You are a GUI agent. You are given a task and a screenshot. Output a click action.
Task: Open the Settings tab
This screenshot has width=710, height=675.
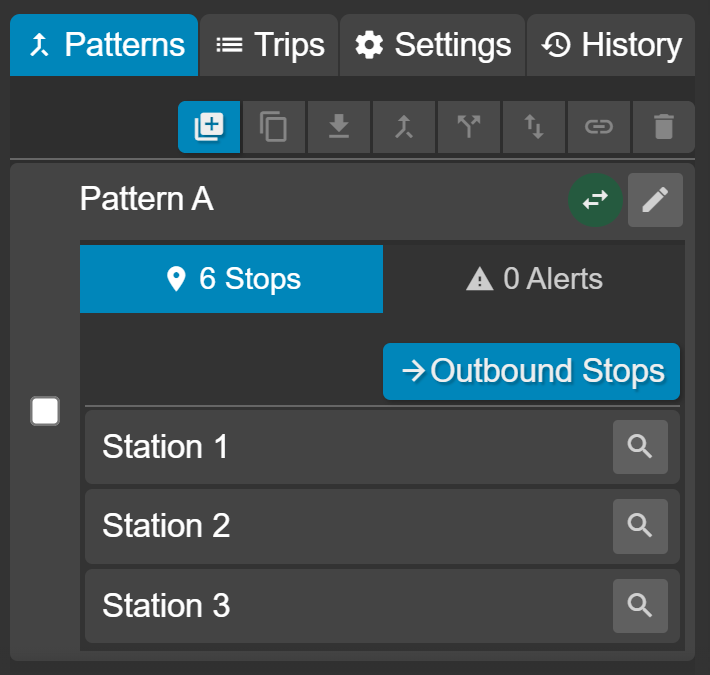[432, 45]
